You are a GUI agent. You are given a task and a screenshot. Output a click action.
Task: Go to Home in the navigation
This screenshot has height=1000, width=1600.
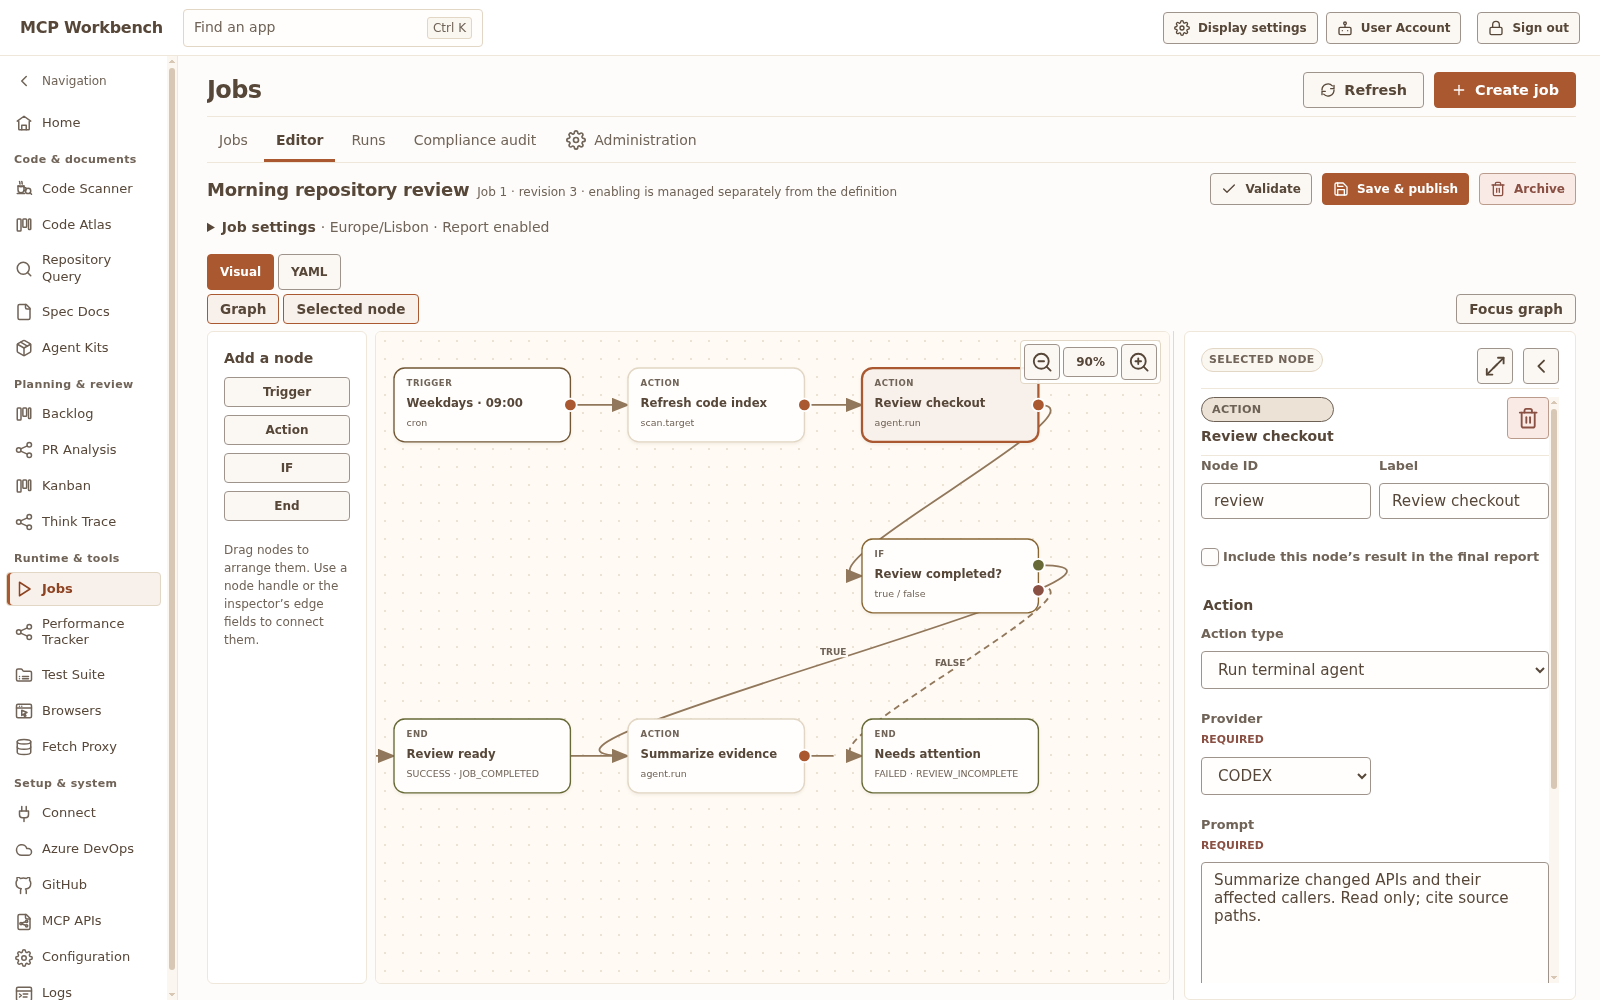(x=84, y=123)
